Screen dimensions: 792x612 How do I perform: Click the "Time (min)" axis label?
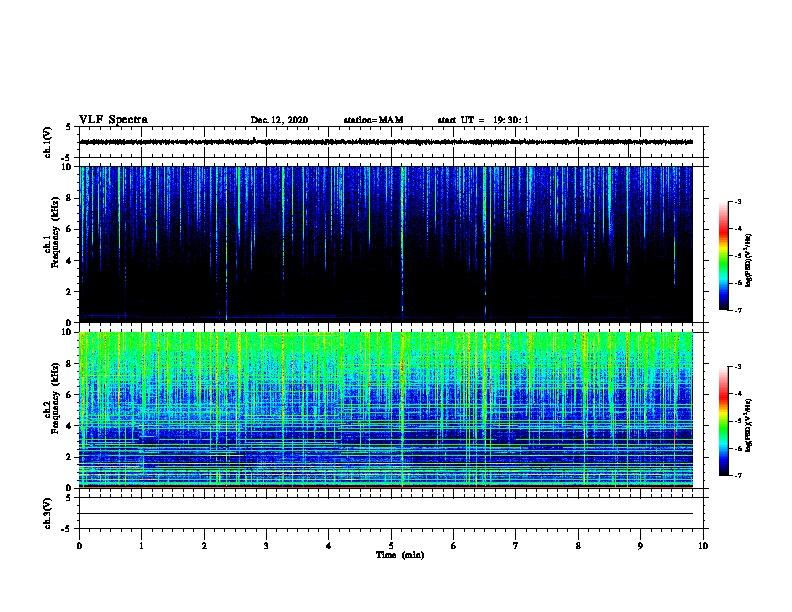(x=400, y=555)
